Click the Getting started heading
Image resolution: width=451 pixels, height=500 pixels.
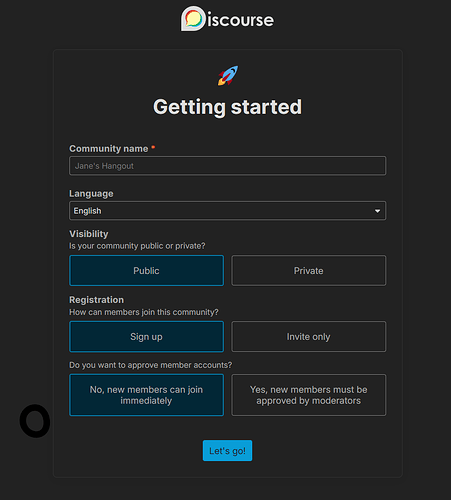point(227,107)
